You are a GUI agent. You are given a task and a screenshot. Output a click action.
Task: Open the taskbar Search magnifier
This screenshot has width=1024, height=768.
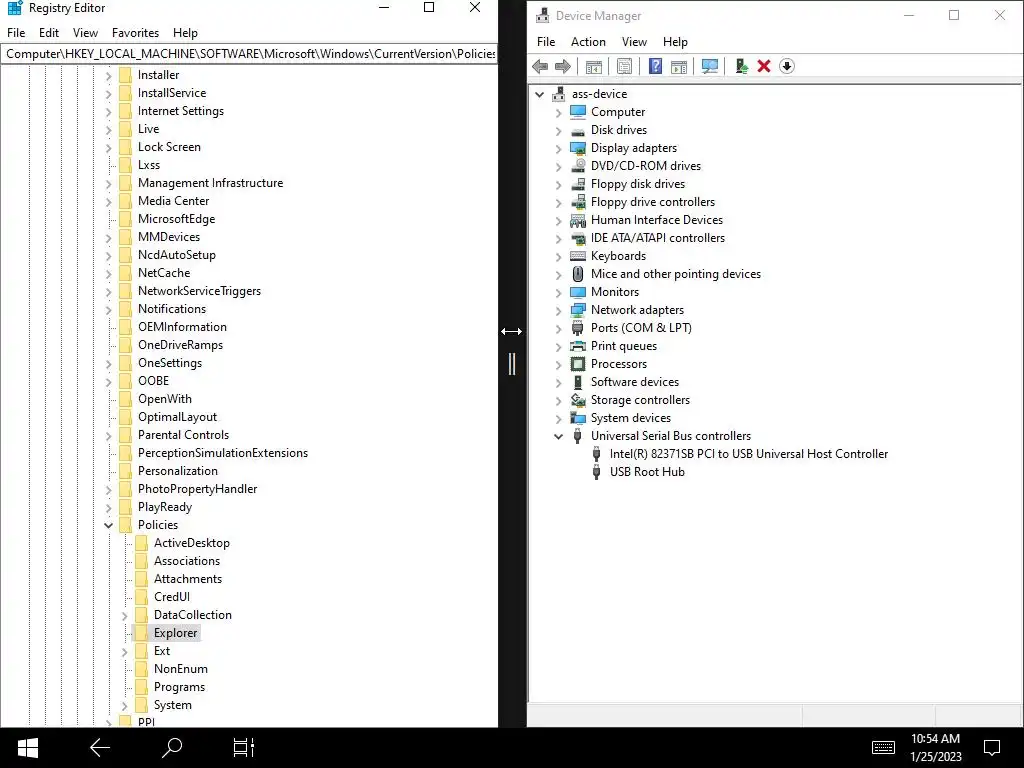172,748
